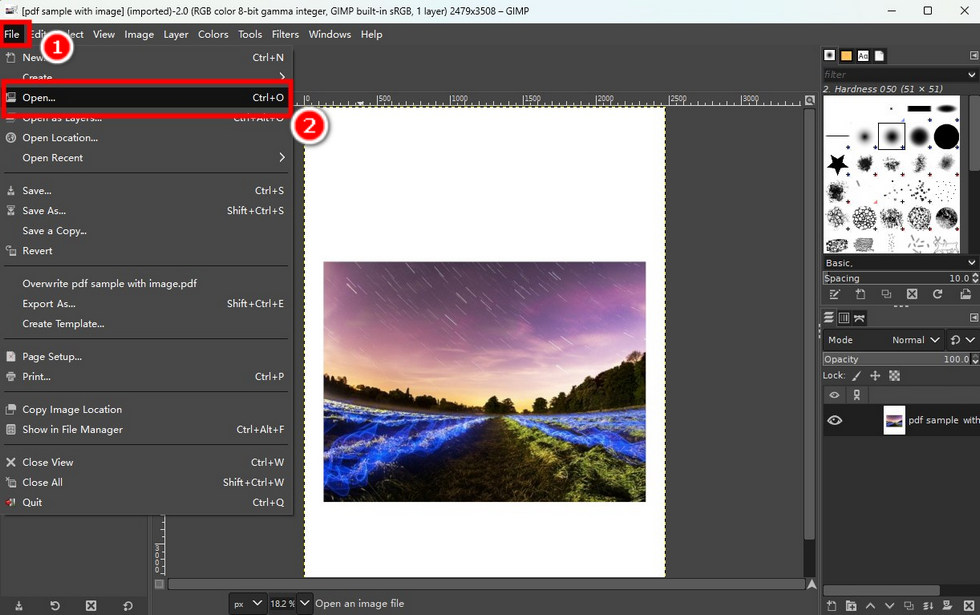
Task: Open brush as image
Action: pos(964,294)
